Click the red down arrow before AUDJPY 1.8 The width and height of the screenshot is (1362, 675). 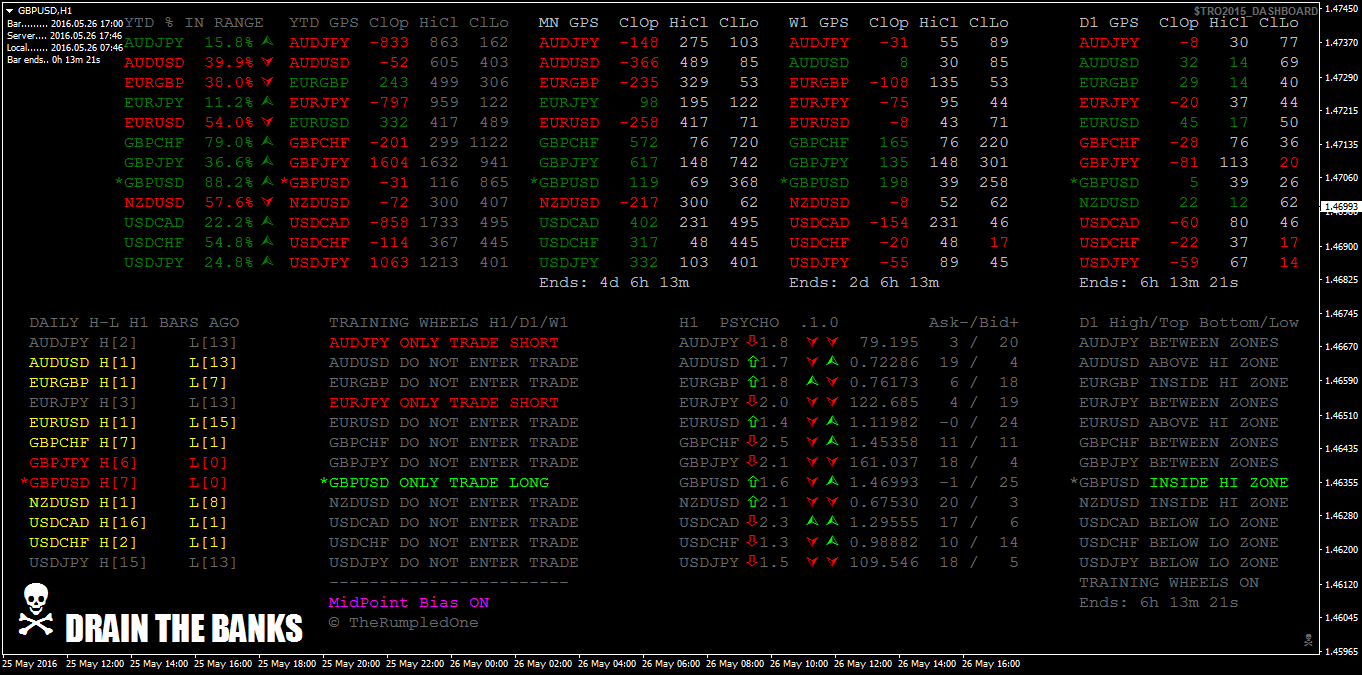click(752, 342)
